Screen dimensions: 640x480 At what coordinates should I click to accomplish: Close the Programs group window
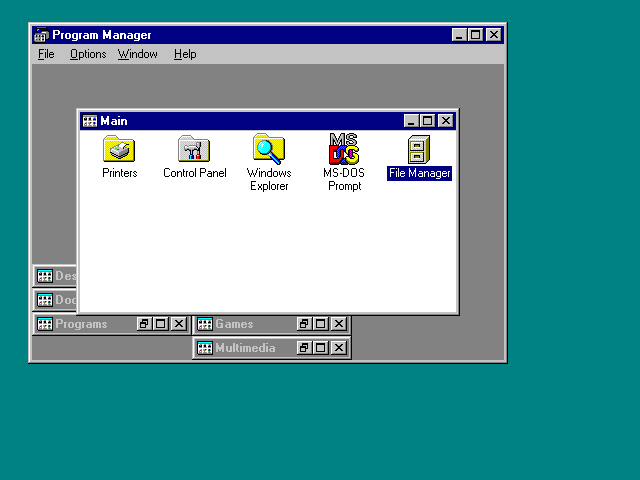click(179, 324)
